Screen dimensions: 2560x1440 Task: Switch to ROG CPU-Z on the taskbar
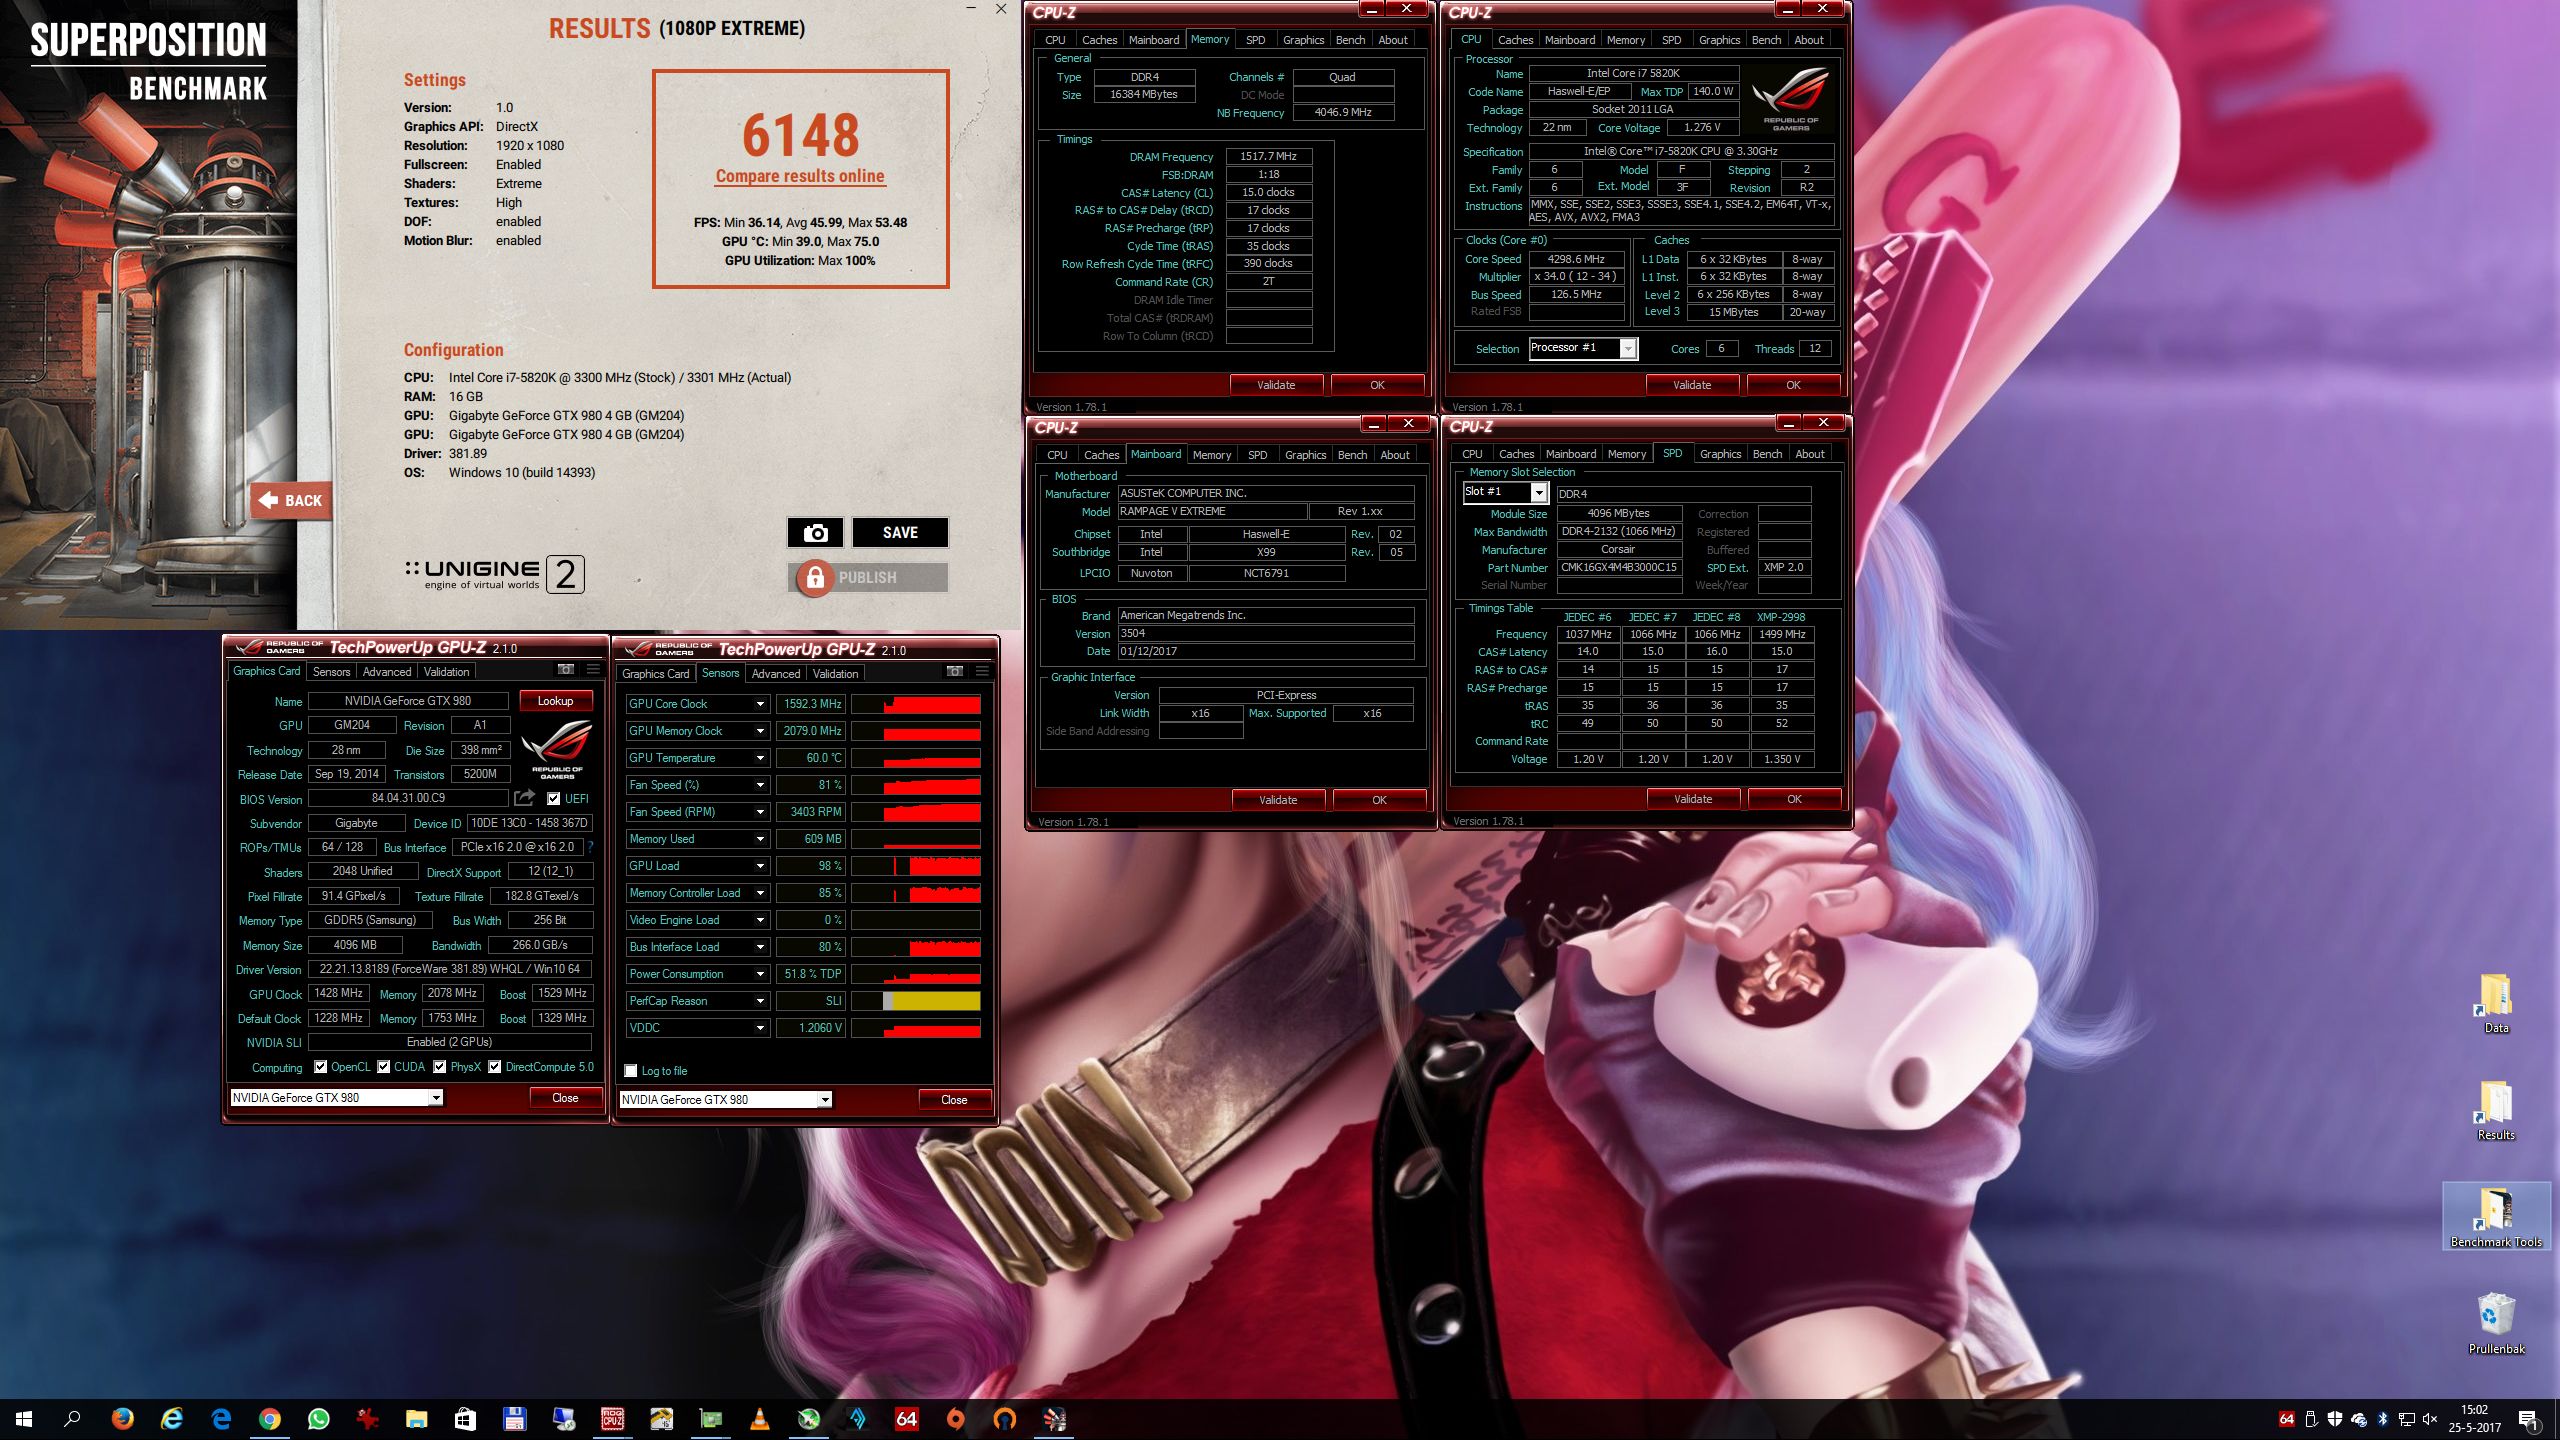612,1419
